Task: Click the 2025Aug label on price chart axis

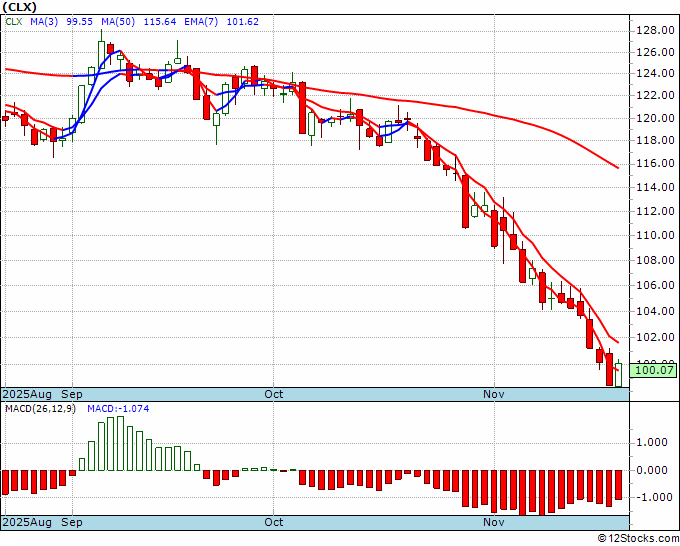Action: click(x=27, y=394)
